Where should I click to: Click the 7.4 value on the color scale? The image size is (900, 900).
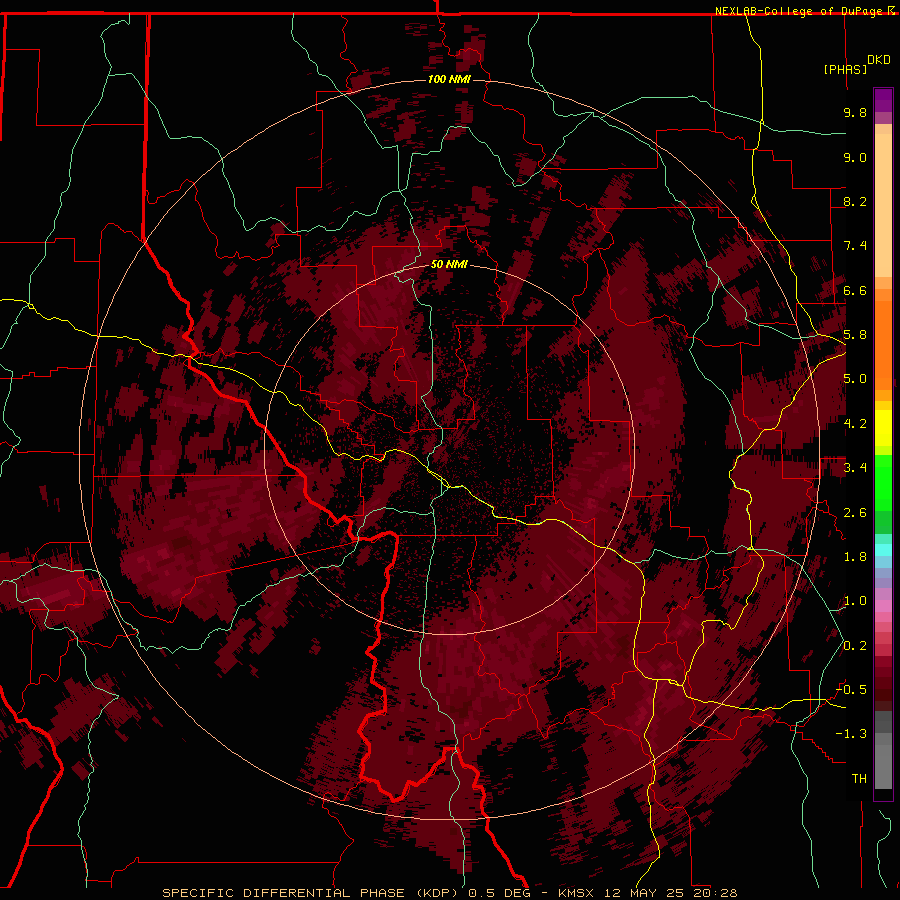pos(855,246)
